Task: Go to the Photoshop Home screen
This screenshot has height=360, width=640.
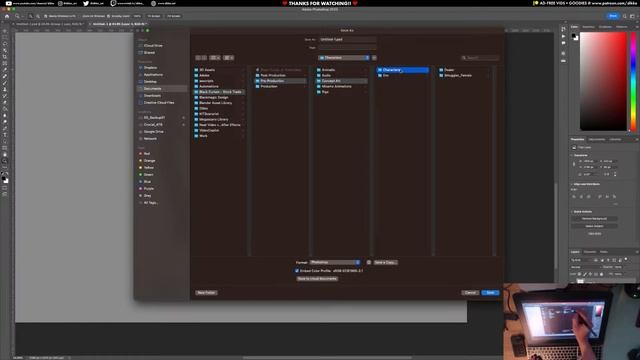Action: pos(7,16)
